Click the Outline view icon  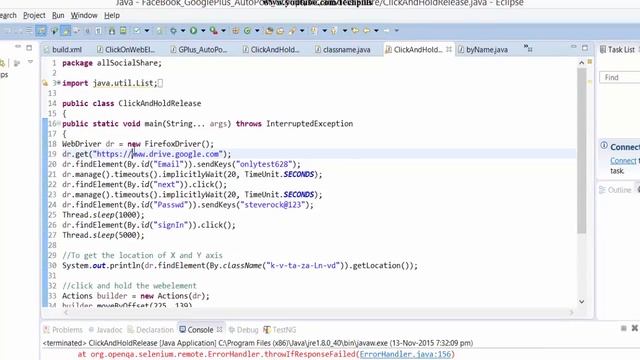click(x=602, y=190)
